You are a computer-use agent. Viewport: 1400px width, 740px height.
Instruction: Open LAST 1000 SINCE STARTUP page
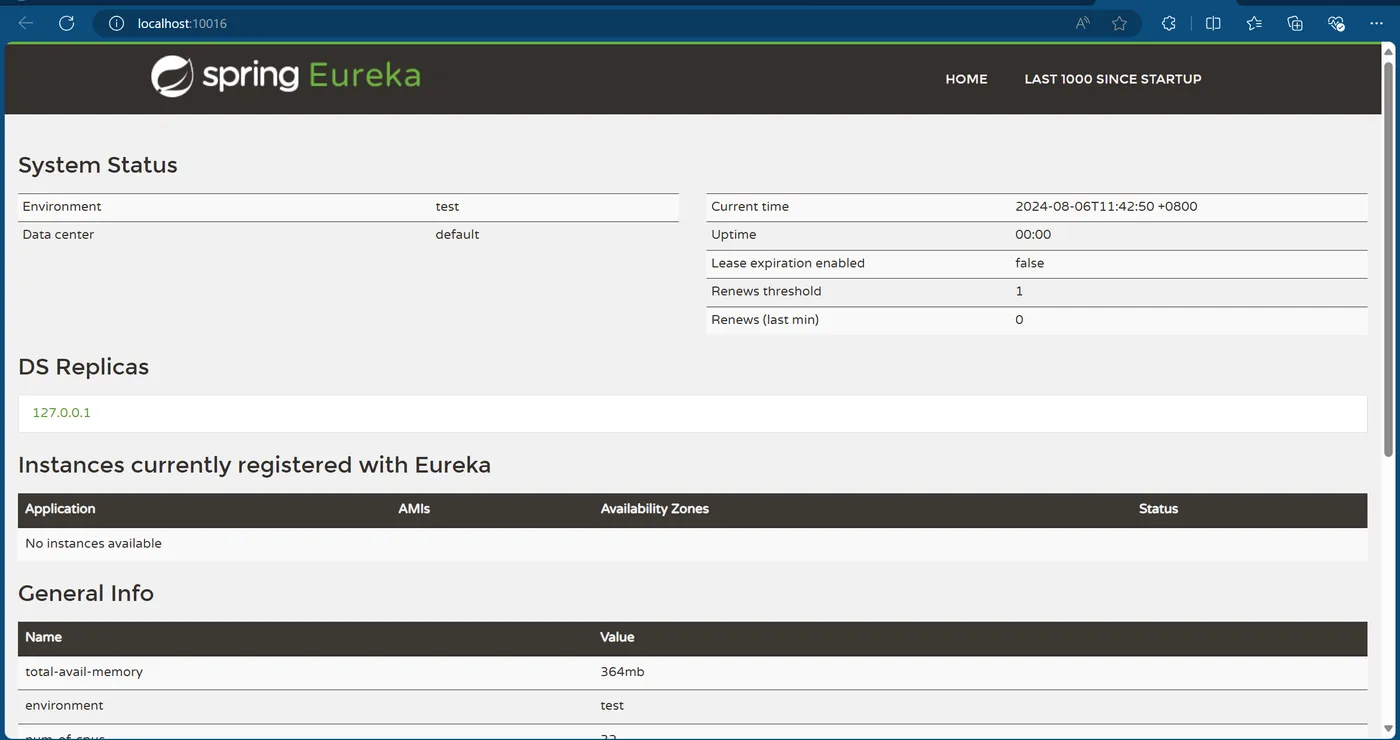(x=1113, y=79)
